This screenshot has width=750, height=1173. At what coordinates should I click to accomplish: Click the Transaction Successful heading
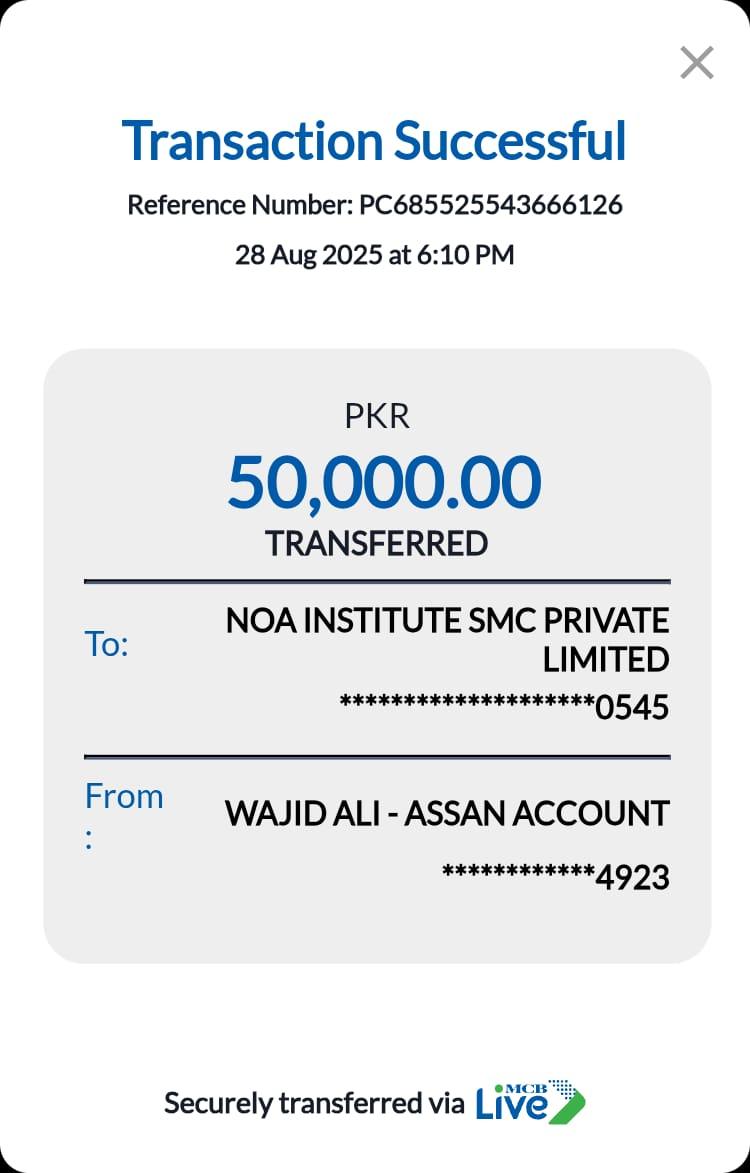point(374,141)
